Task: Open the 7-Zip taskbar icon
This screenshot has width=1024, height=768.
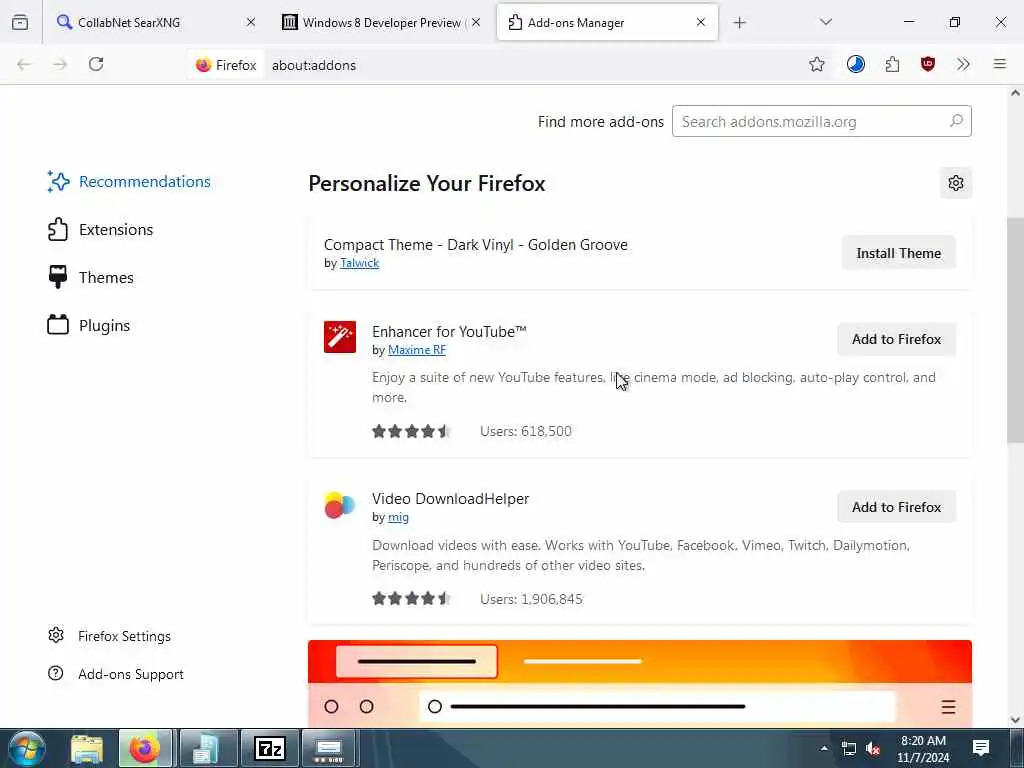Action: point(270,748)
